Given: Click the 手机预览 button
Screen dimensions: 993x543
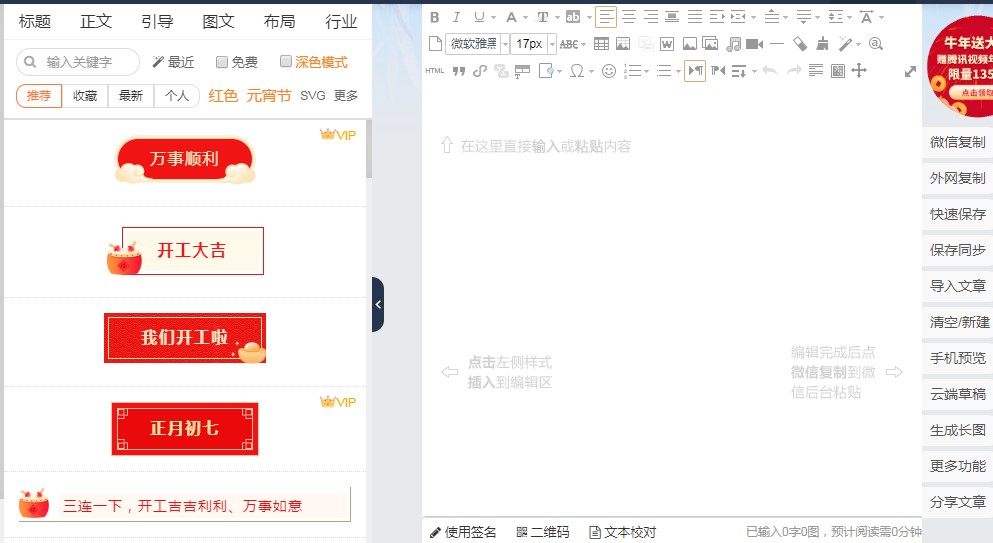Looking at the screenshot, I should 958,358.
